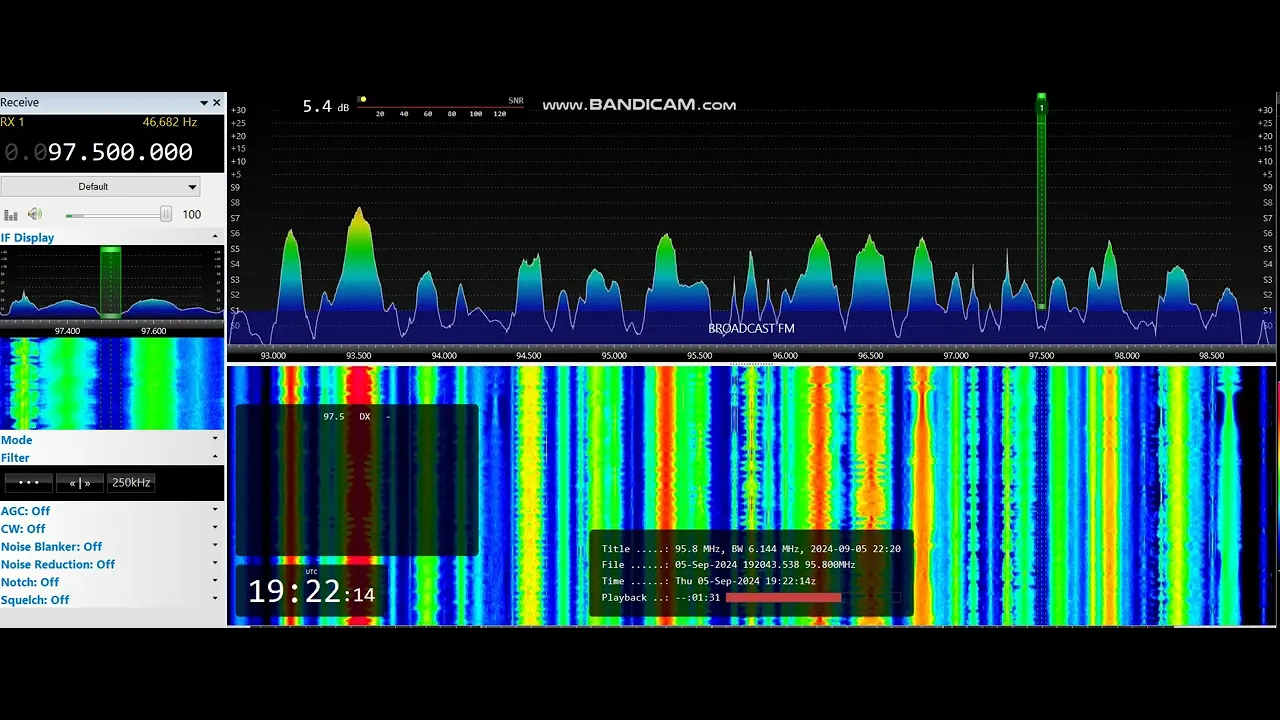Click the Noise Blanker: Off label

tap(51, 547)
